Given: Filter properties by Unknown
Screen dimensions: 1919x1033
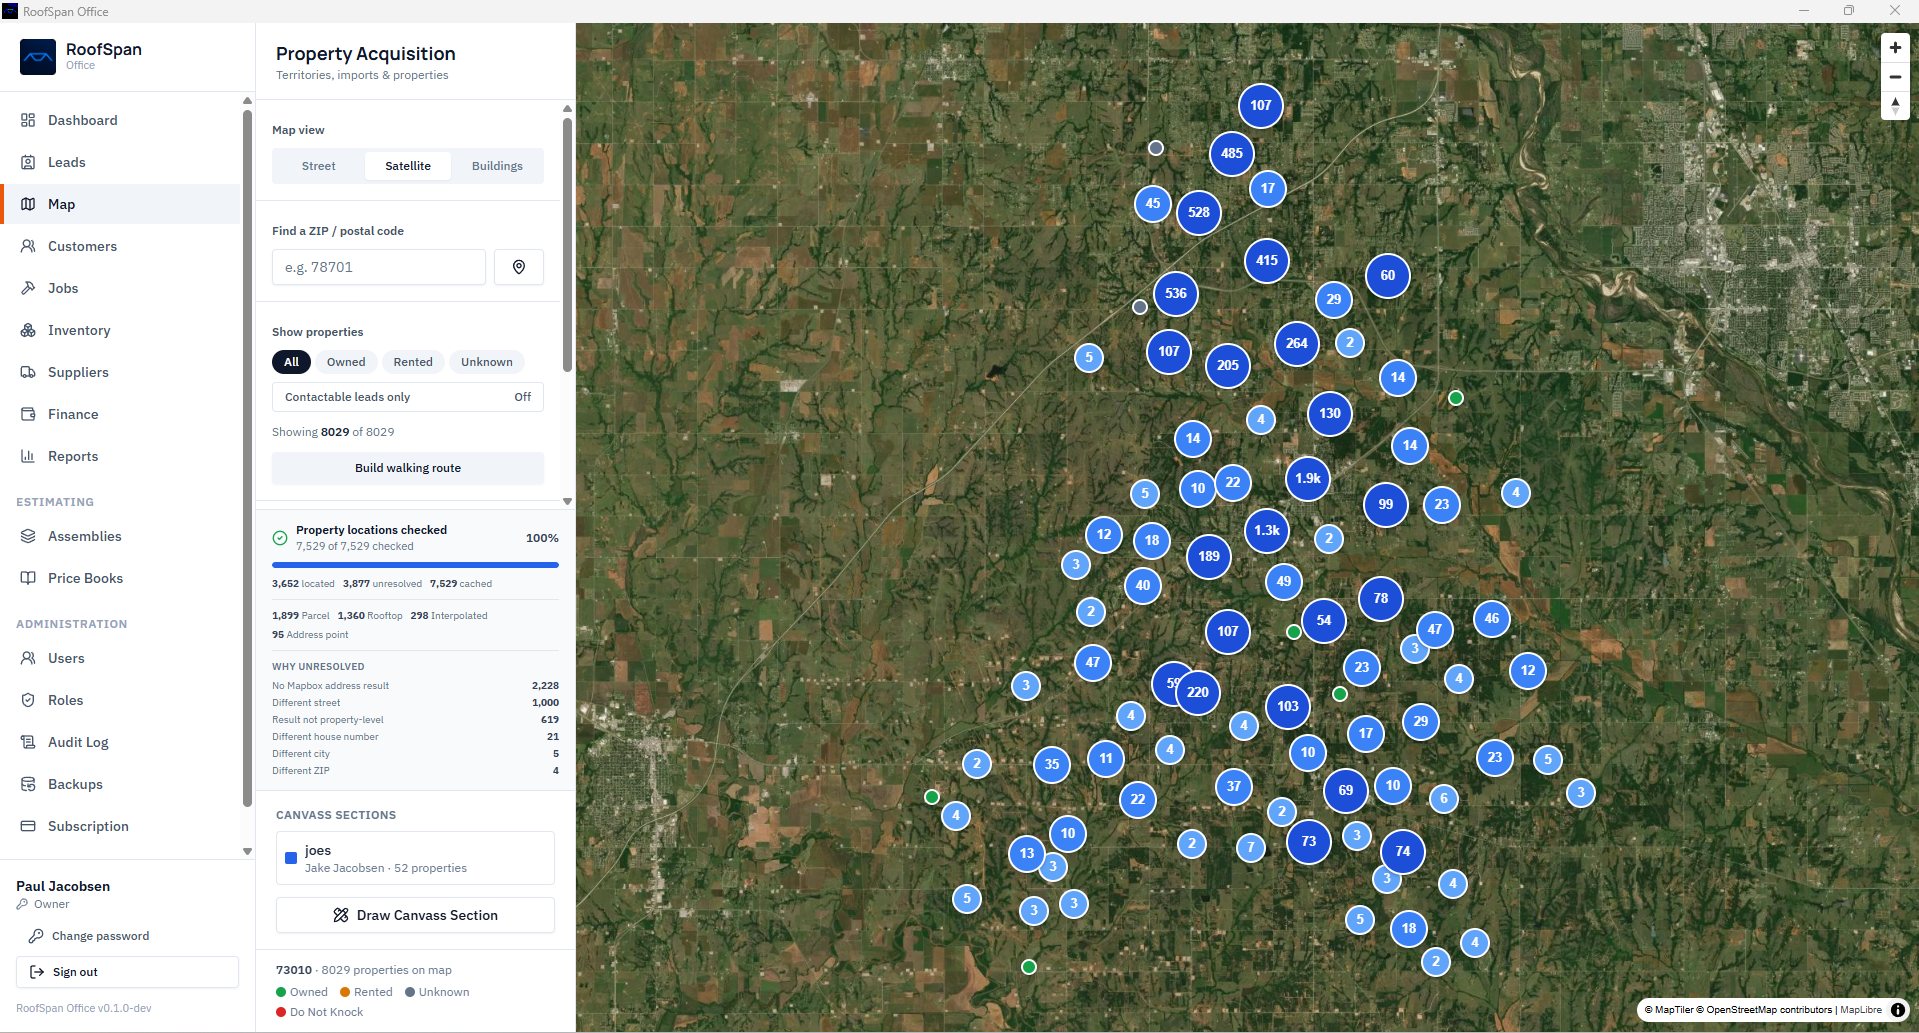Looking at the screenshot, I should (487, 362).
